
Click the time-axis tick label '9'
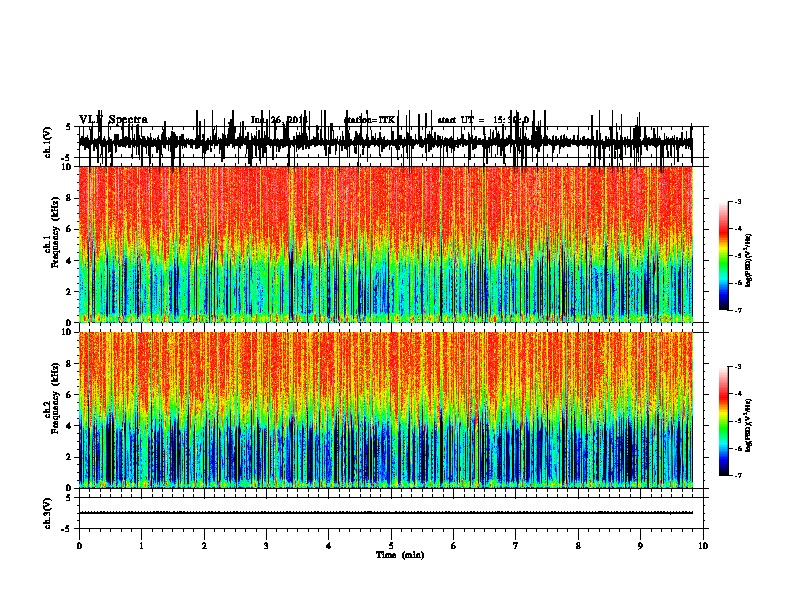coord(640,546)
